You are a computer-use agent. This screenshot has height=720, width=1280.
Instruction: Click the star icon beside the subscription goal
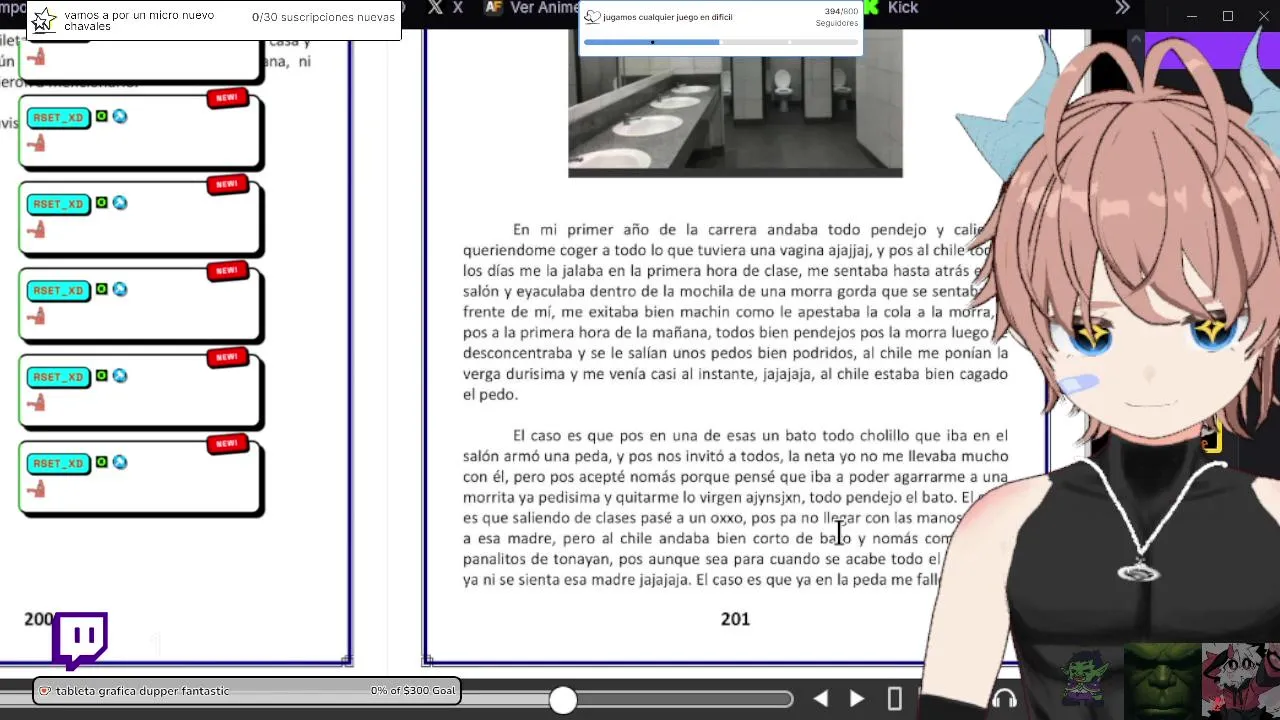click(x=44, y=20)
